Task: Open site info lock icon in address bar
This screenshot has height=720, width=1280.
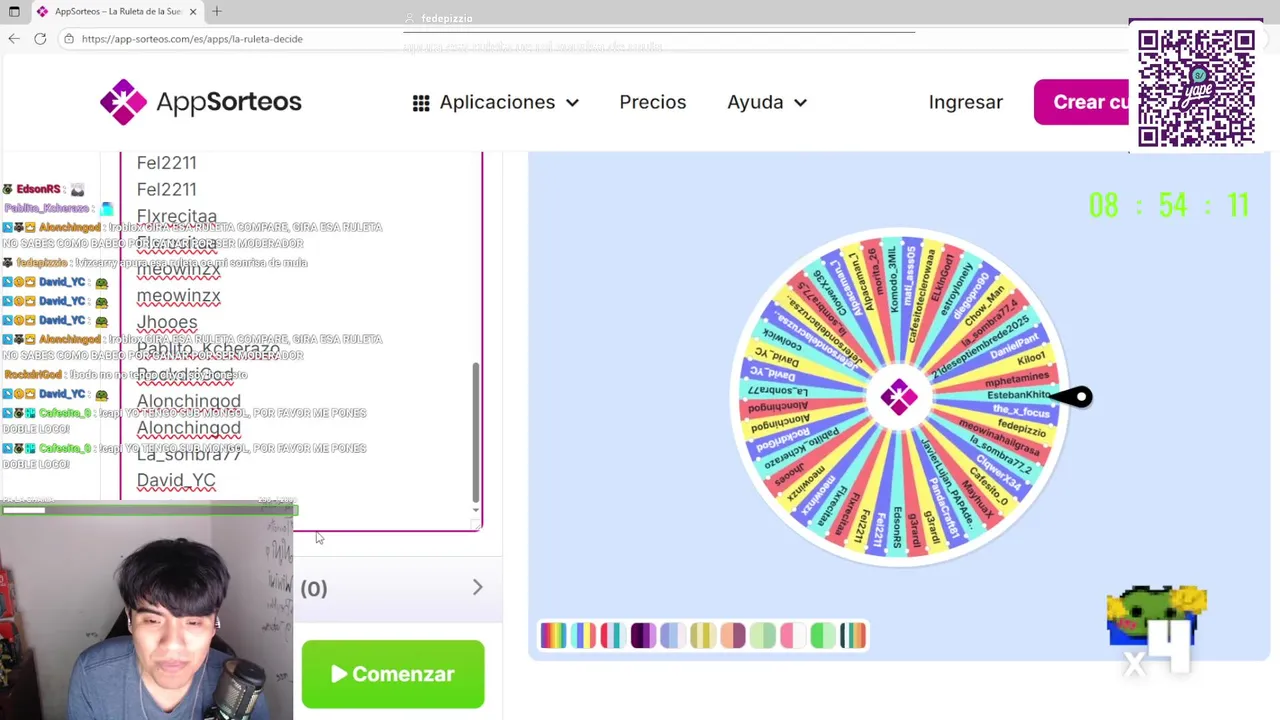Action: (x=68, y=39)
